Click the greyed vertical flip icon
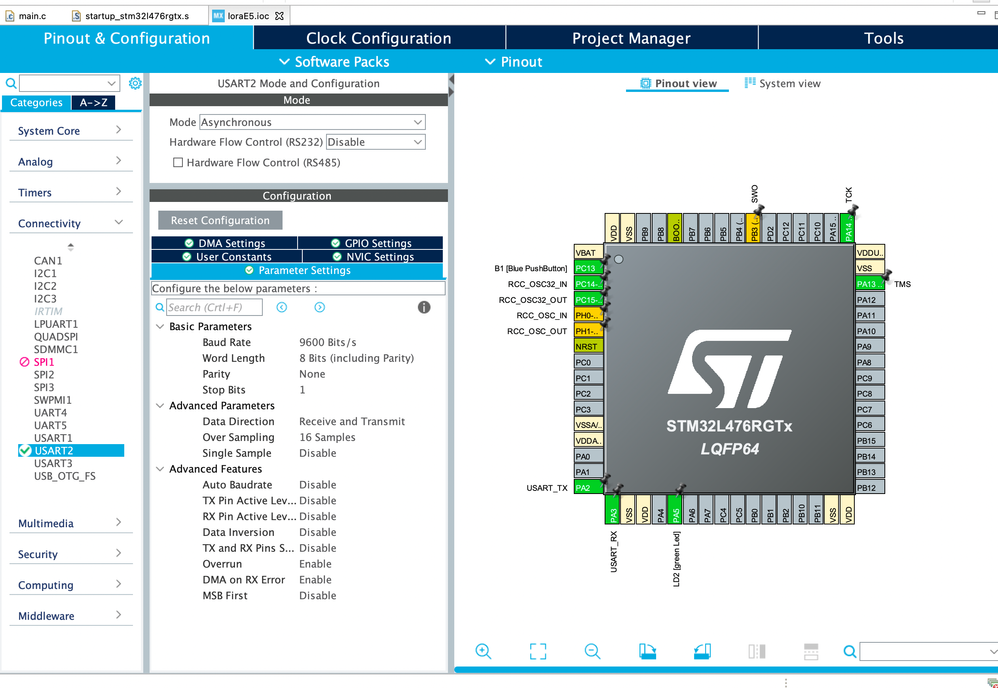Screen dimensions: 998x688 (x=811, y=651)
